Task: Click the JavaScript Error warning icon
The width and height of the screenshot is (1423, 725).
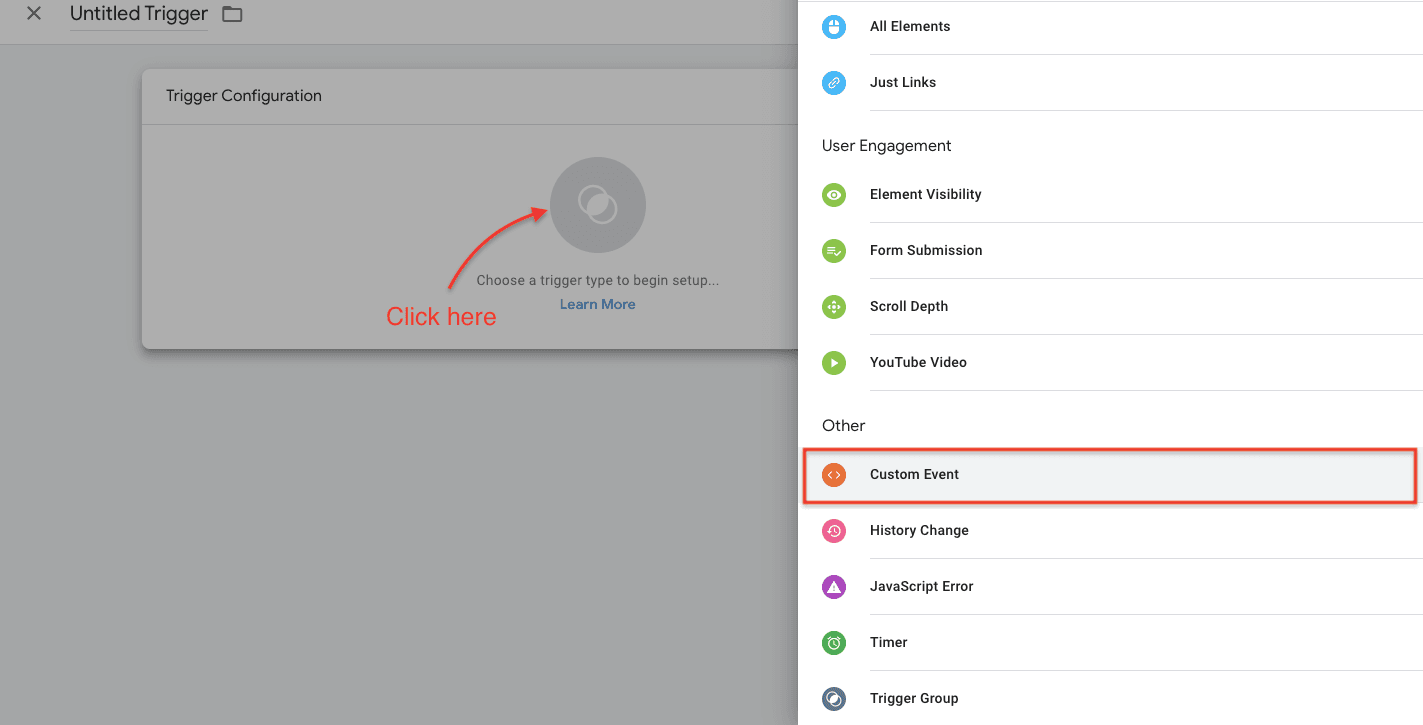Action: click(834, 587)
